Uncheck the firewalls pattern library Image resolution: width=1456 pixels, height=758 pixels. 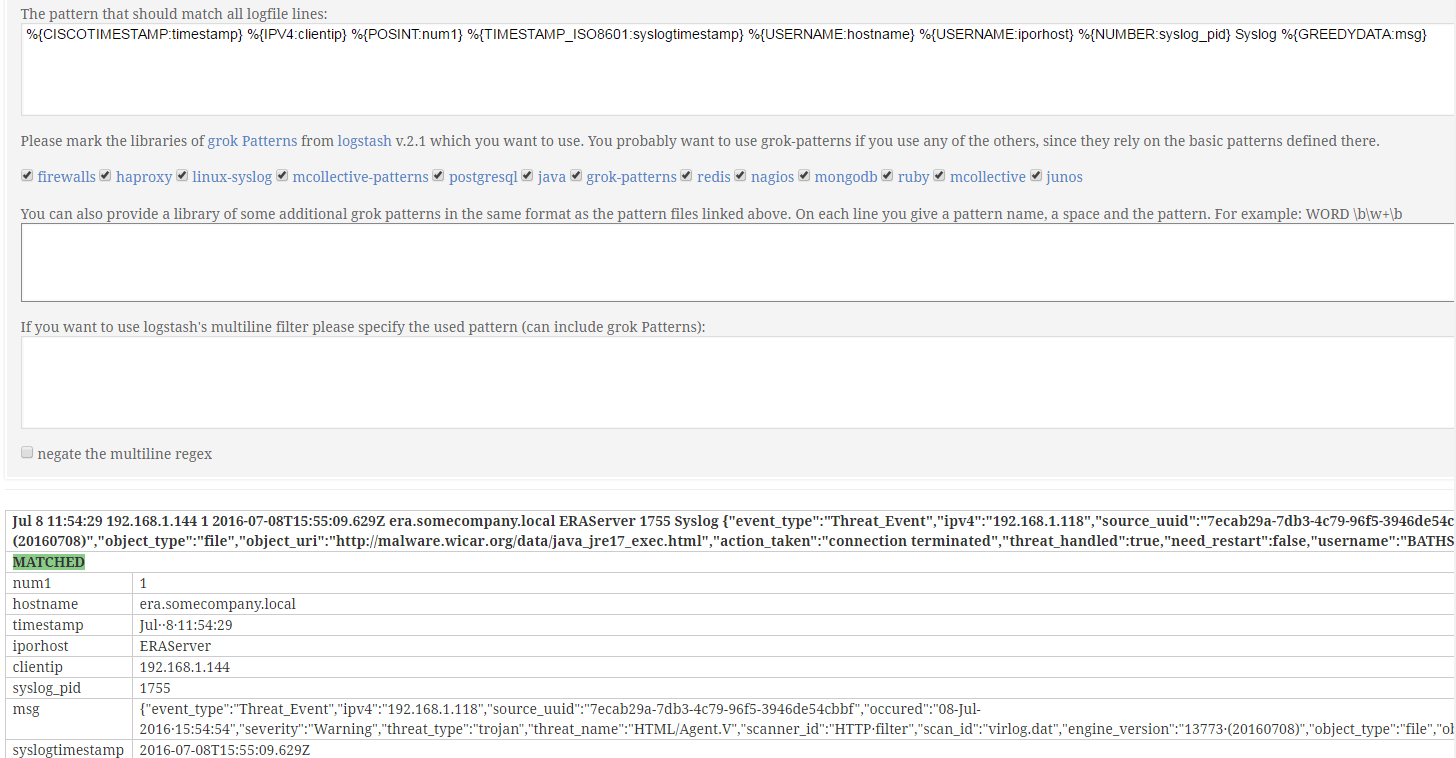(x=27, y=176)
